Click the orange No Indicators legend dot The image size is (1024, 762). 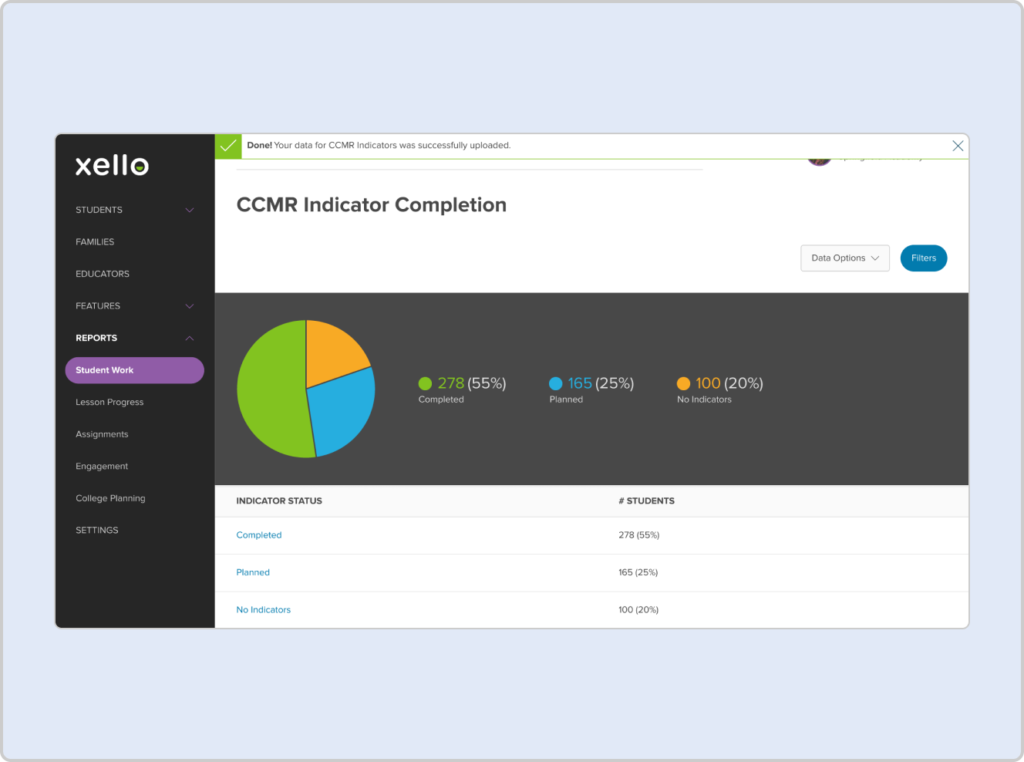coord(682,383)
